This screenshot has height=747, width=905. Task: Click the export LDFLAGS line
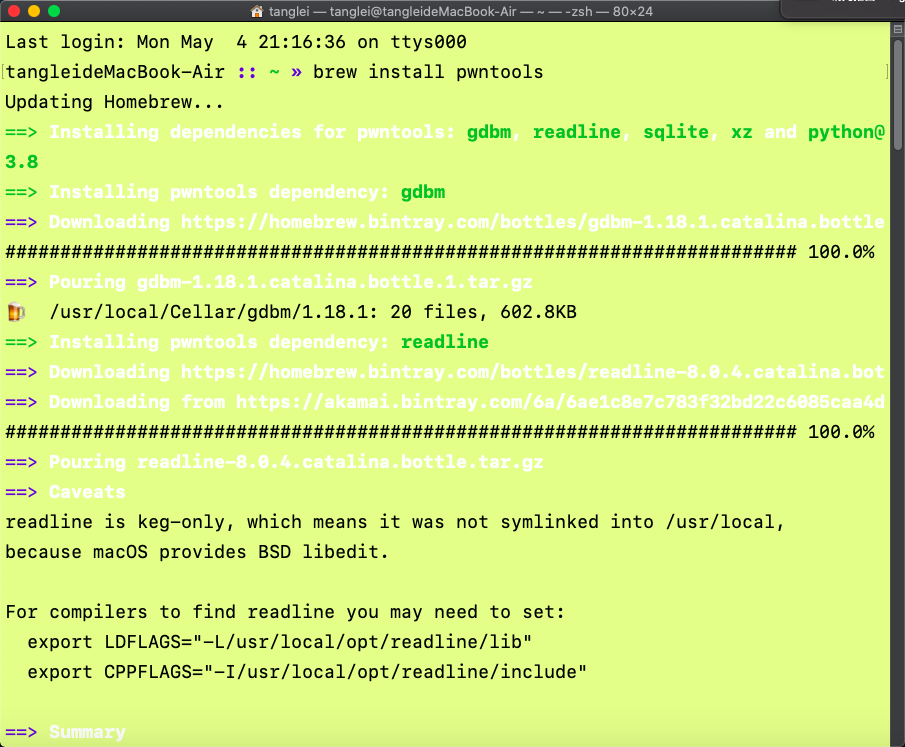click(x=279, y=642)
